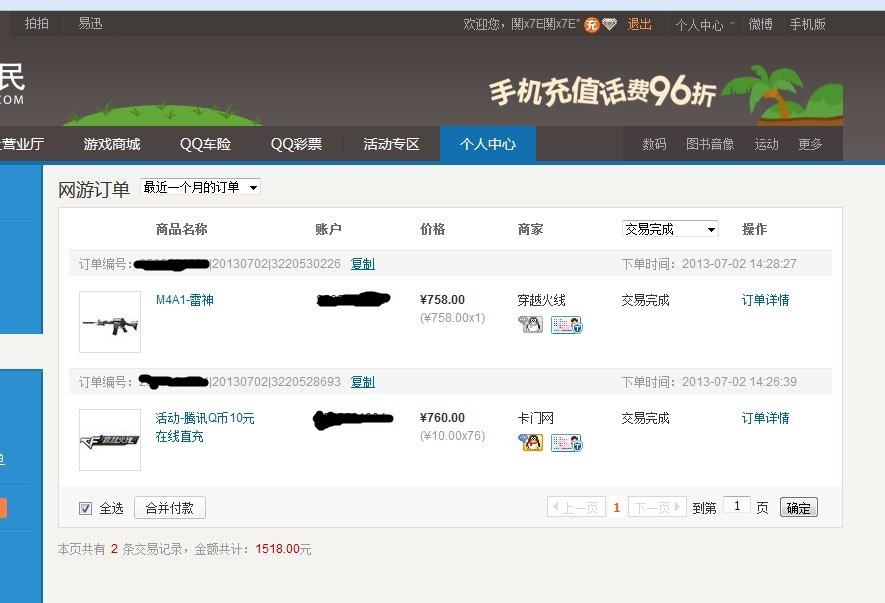Click the 退出 logout link
The image size is (885, 603).
pyautogui.click(x=639, y=24)
